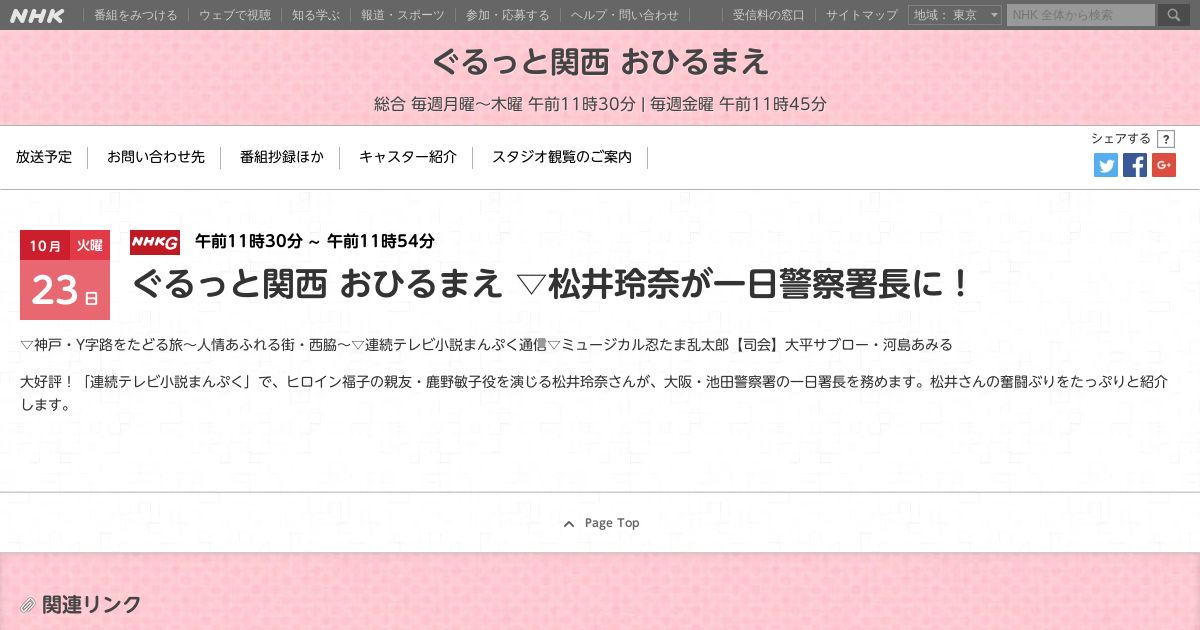This screenshot has height=630, width=1200.
Task: Go to 受信料の窓口 link
Action: coord(768,15)
